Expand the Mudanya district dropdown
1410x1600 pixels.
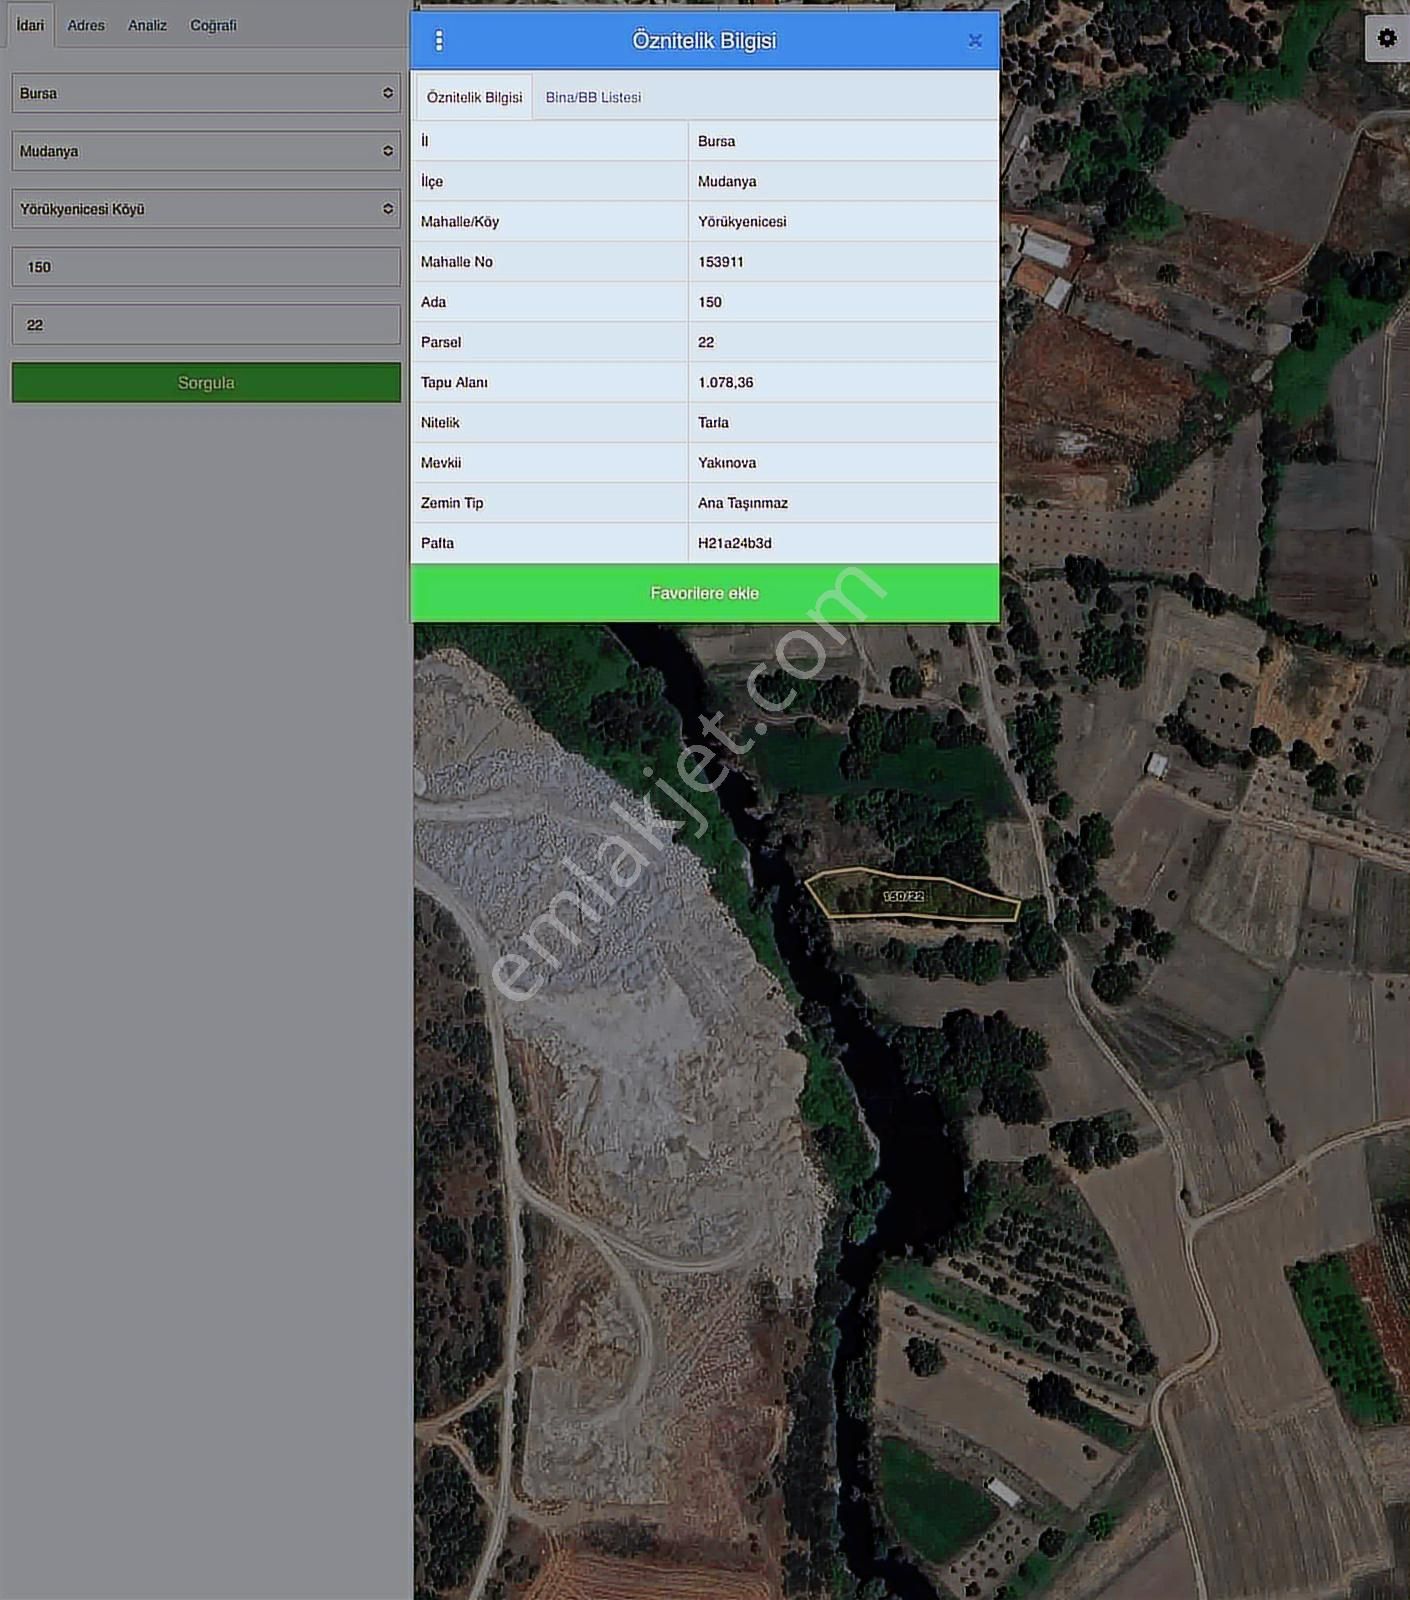coord(206,151)
